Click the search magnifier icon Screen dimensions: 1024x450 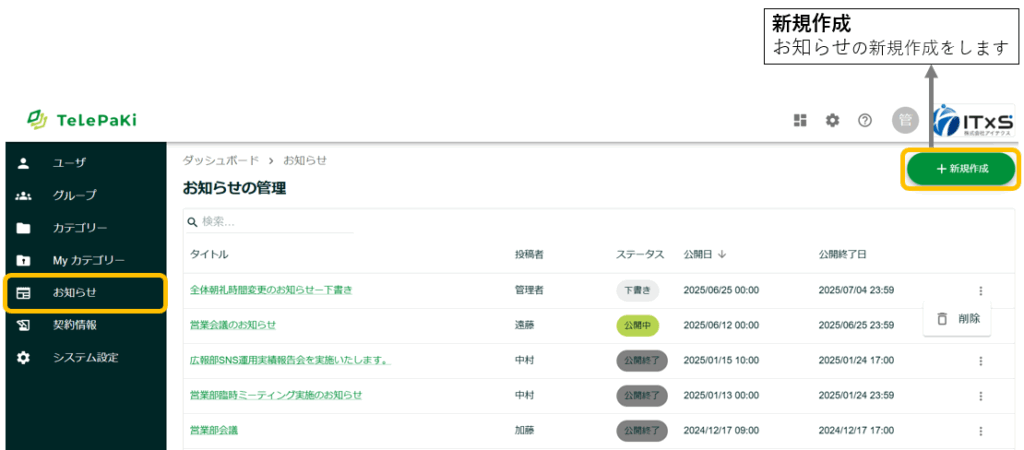coord(192,221)
